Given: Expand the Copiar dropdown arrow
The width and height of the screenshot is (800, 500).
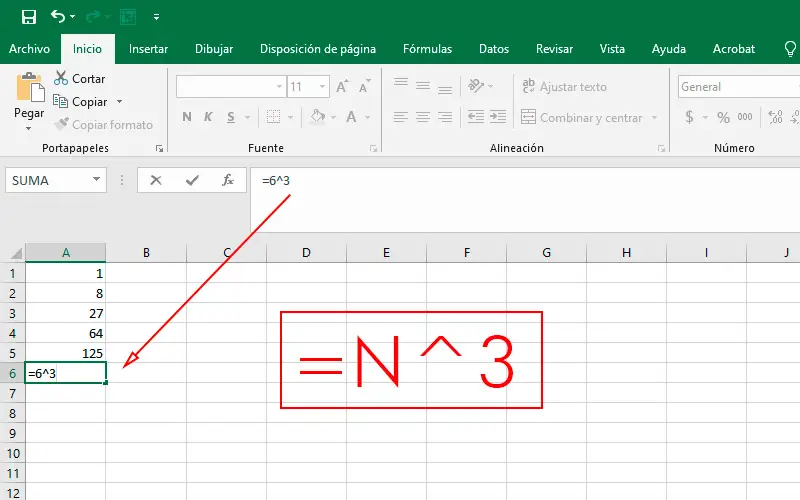Looking at the screenshot, I should click(x=119, y=102).
